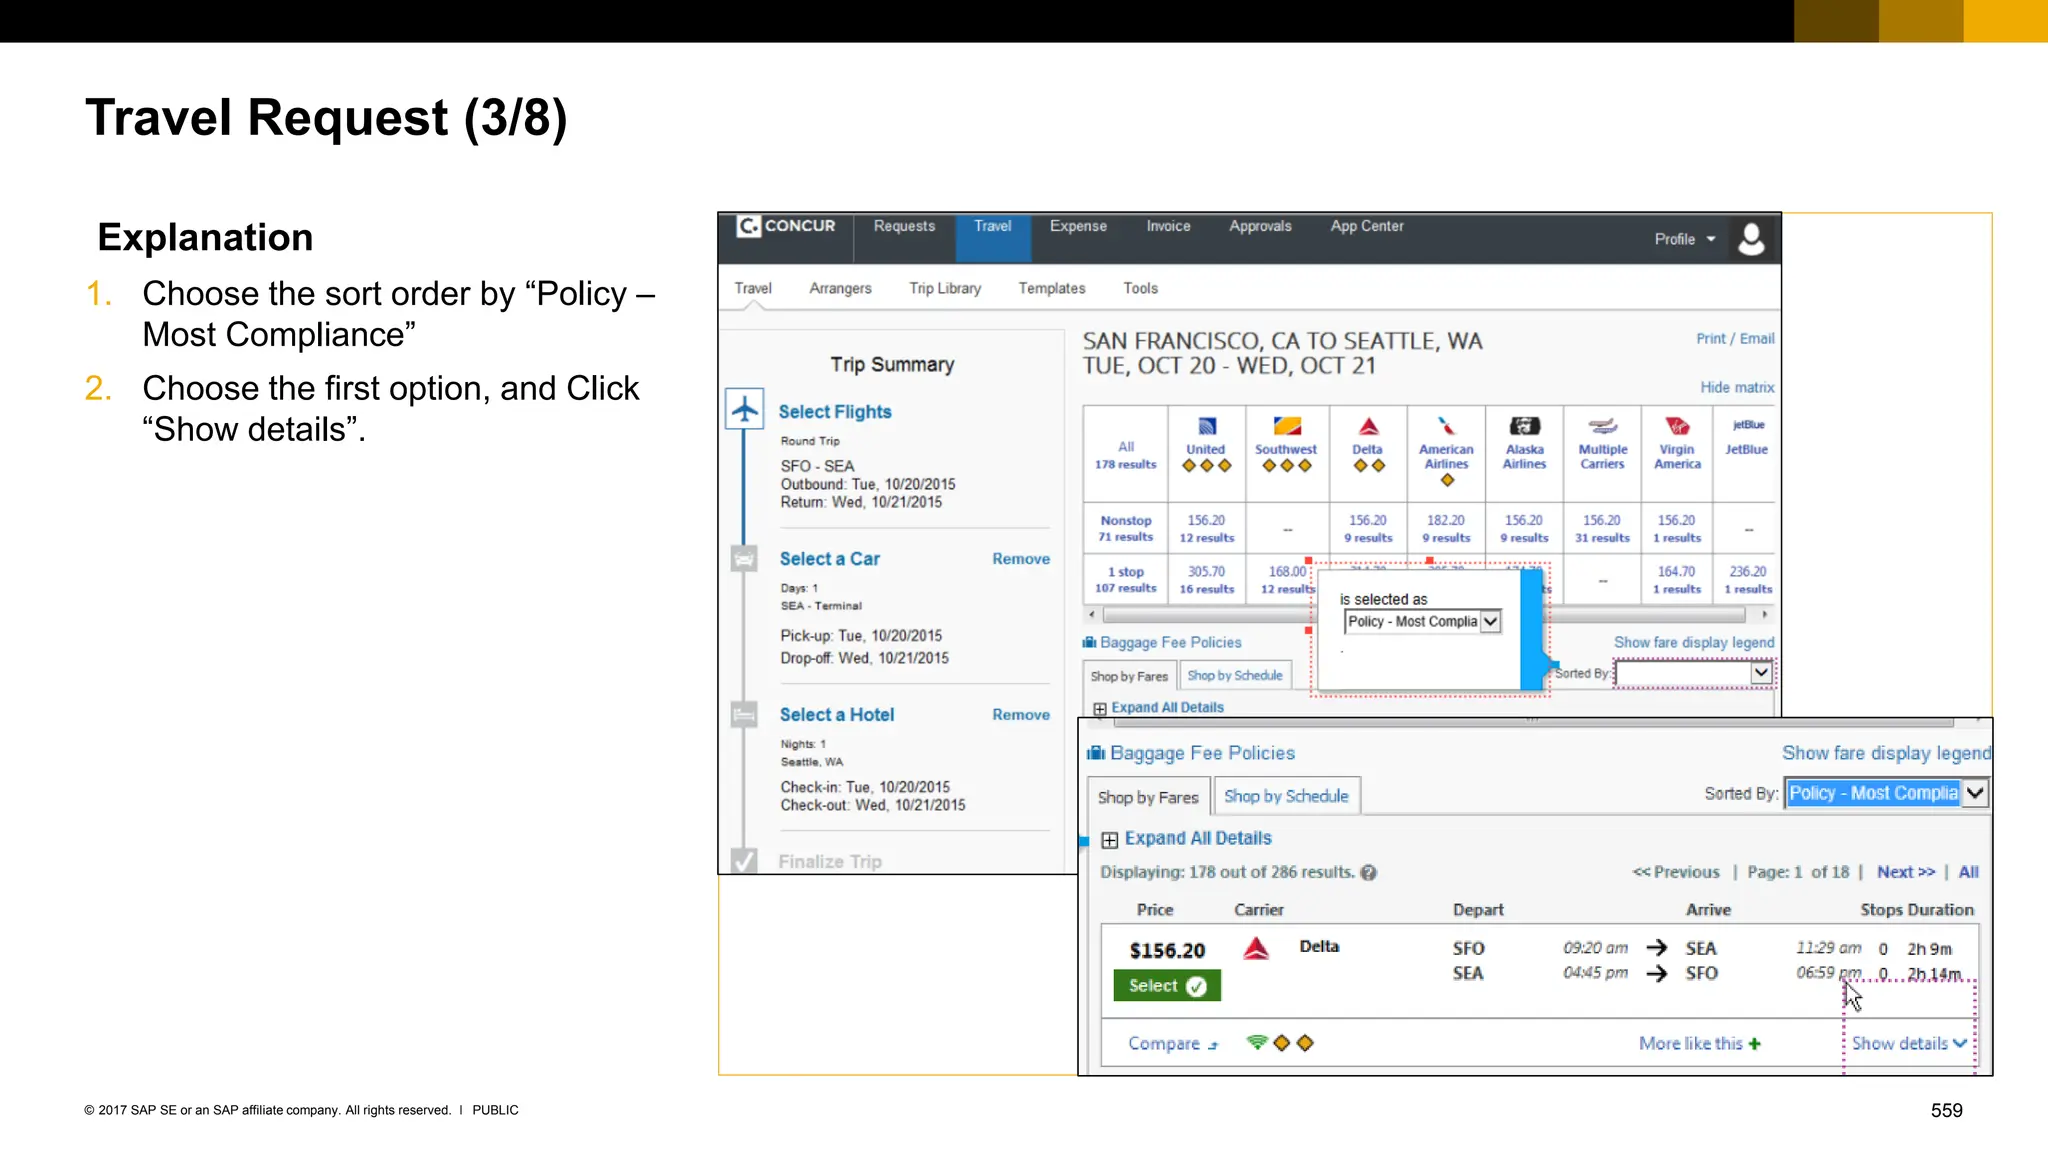Remove the hotel from Trip Summary
The height and width of the screenshot is (1152, 2048).
tap(1021, 715)
